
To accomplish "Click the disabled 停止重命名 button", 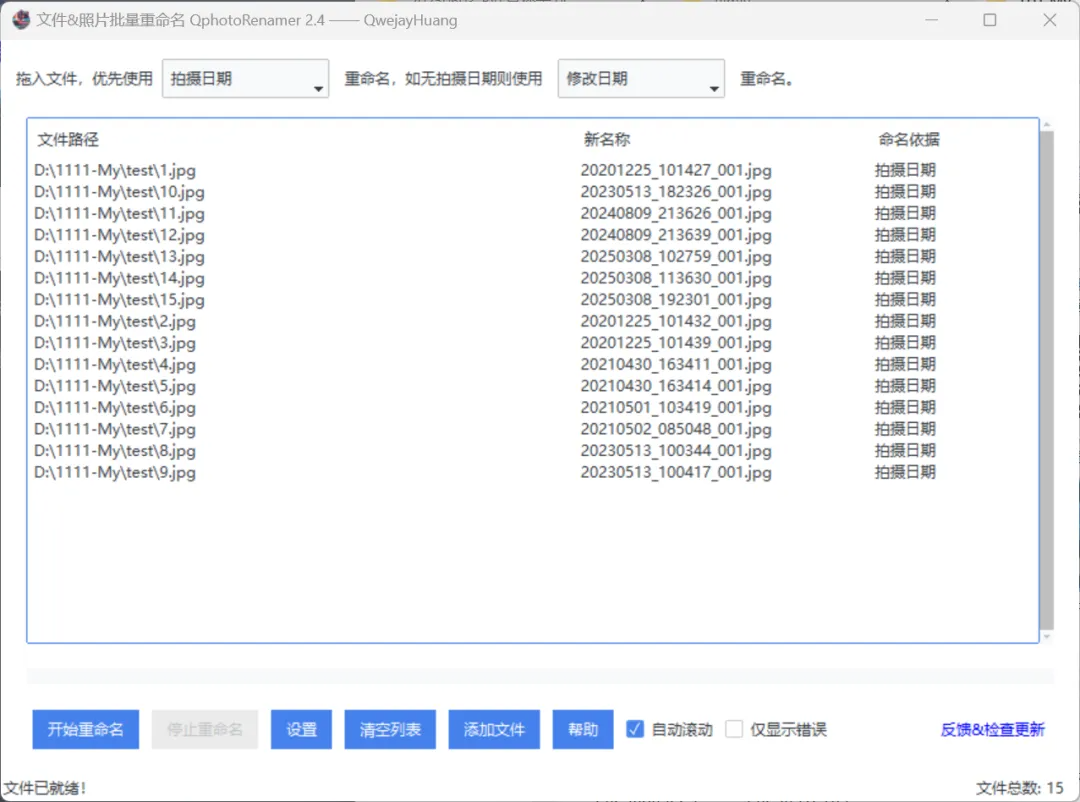I will click(x=204, y=729).
